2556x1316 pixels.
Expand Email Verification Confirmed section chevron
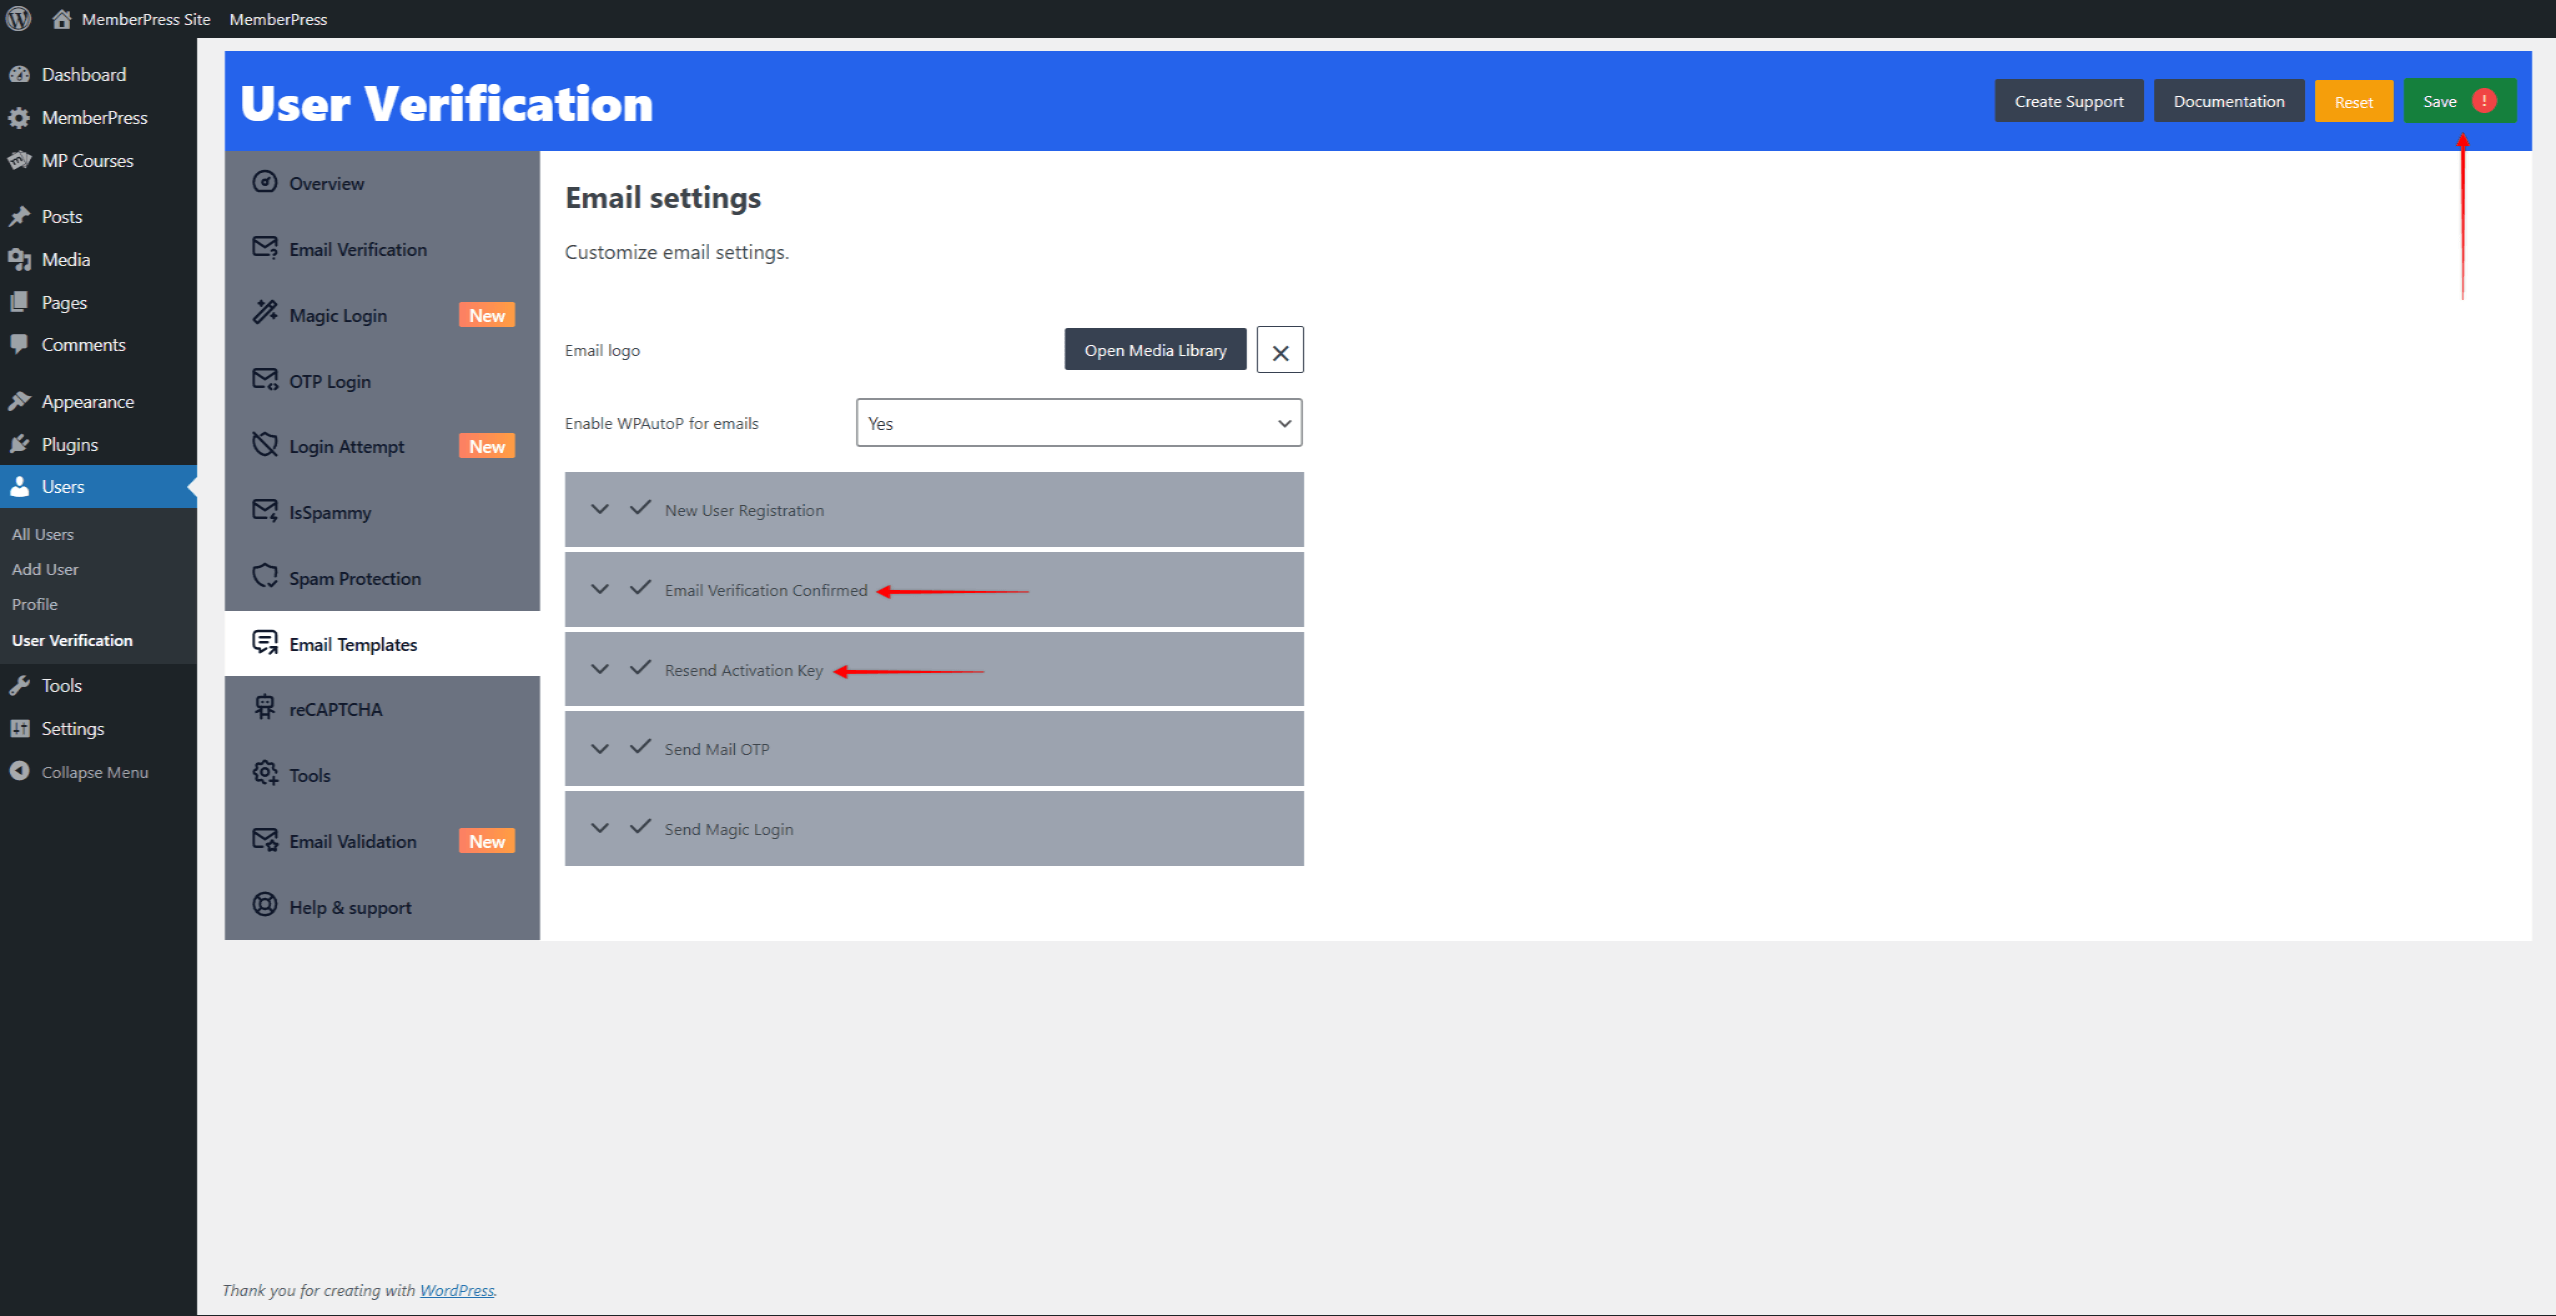600,589
